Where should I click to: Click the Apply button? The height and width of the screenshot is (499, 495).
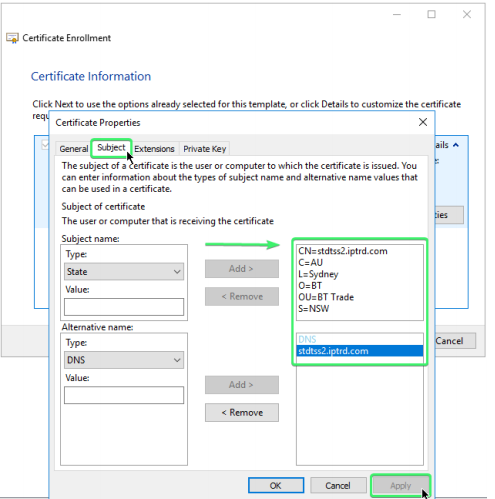(x=401, y=486)
